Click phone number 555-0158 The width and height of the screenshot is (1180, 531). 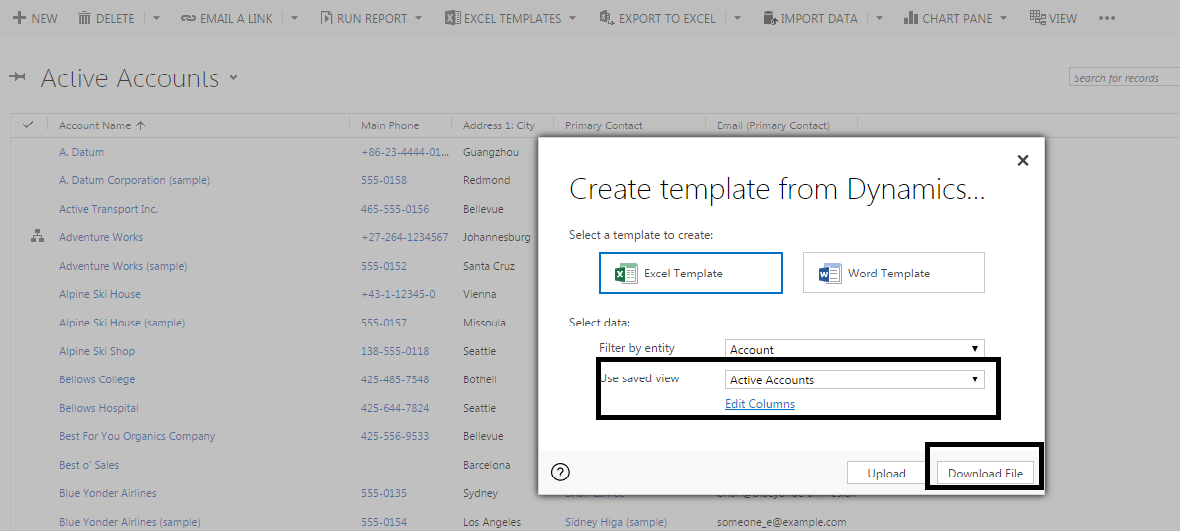point(384,181)
